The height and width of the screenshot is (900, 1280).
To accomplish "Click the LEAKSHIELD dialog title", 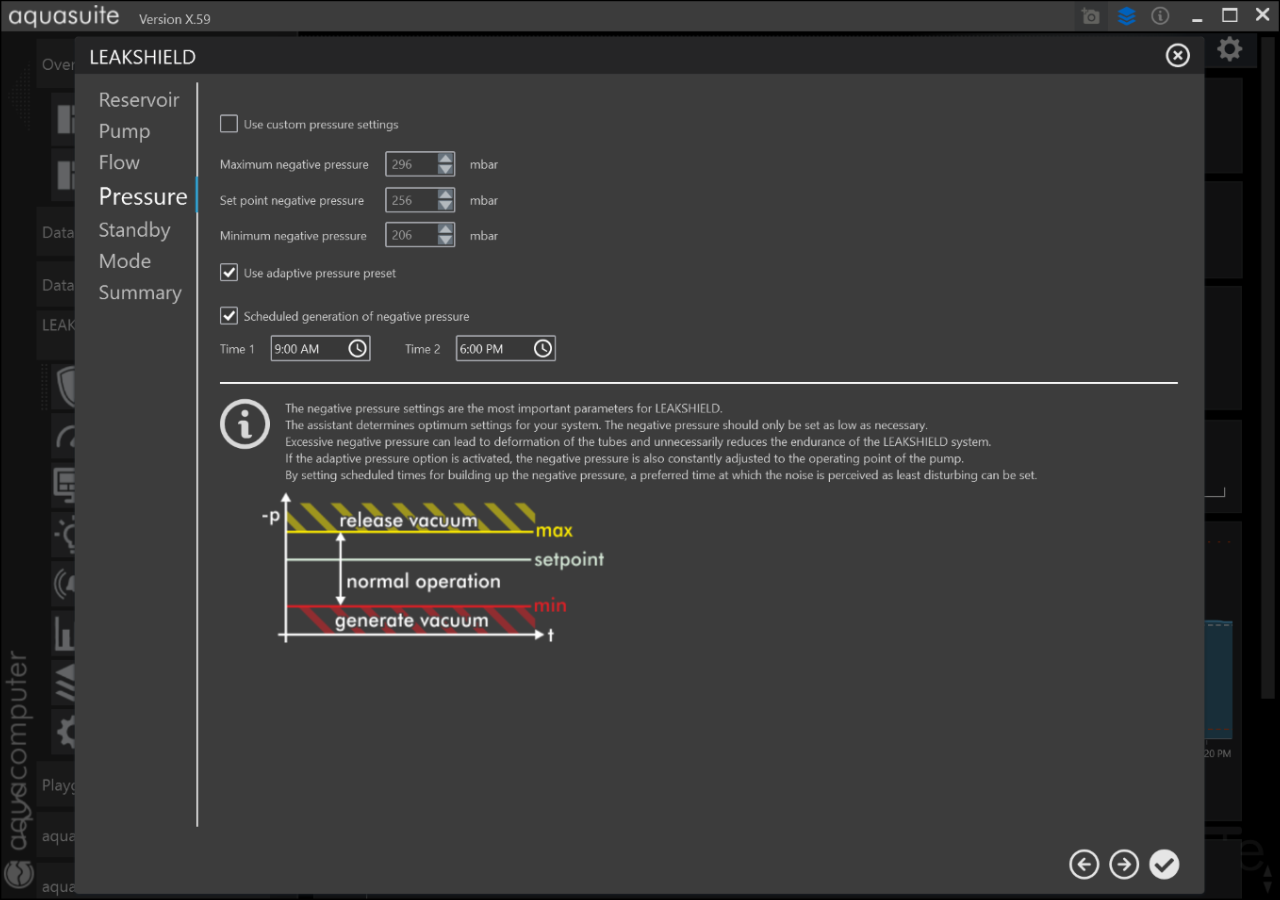I will pyautogui.click(x=142, y=57).
